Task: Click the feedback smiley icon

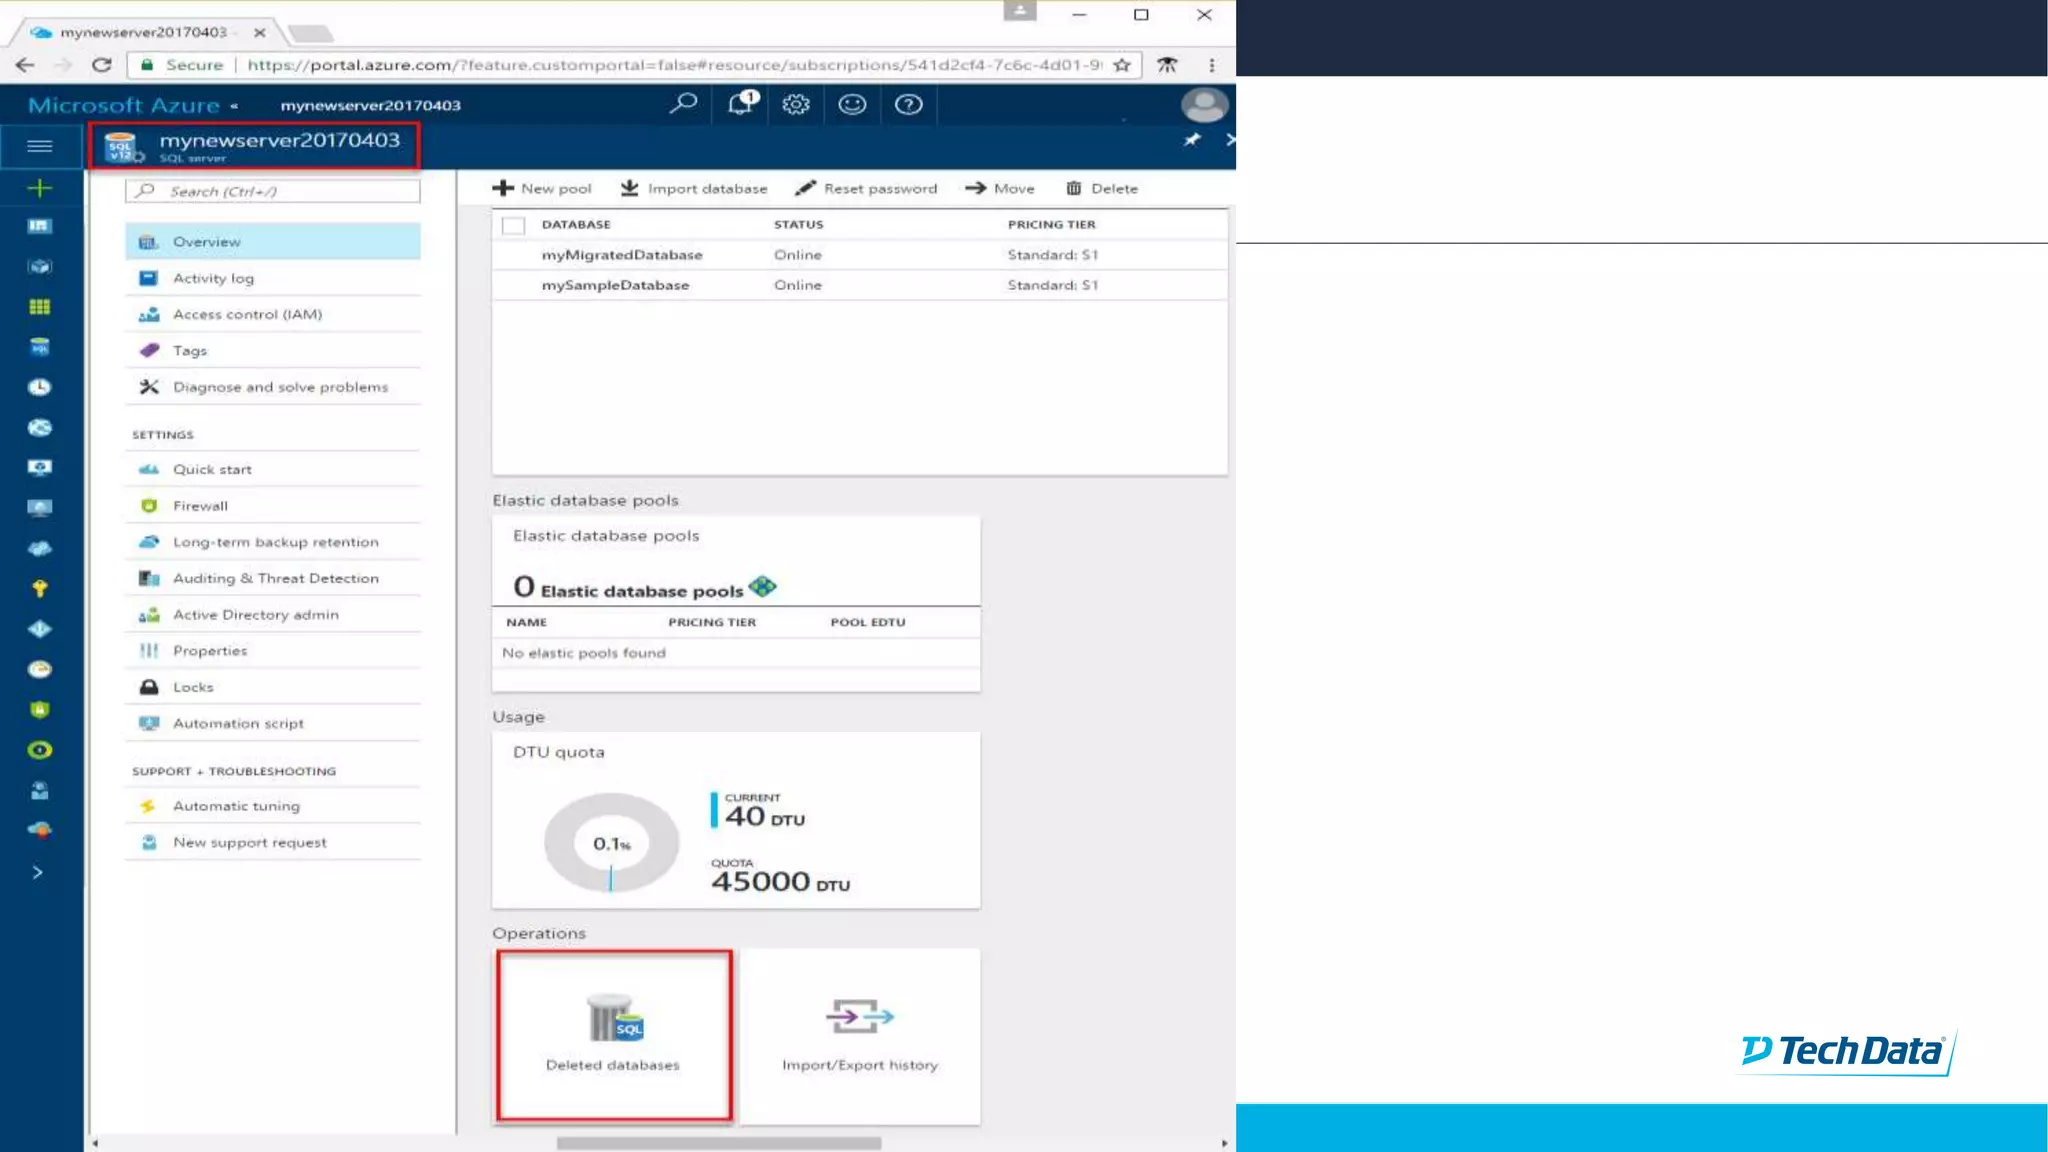Action: pos(852,104)
